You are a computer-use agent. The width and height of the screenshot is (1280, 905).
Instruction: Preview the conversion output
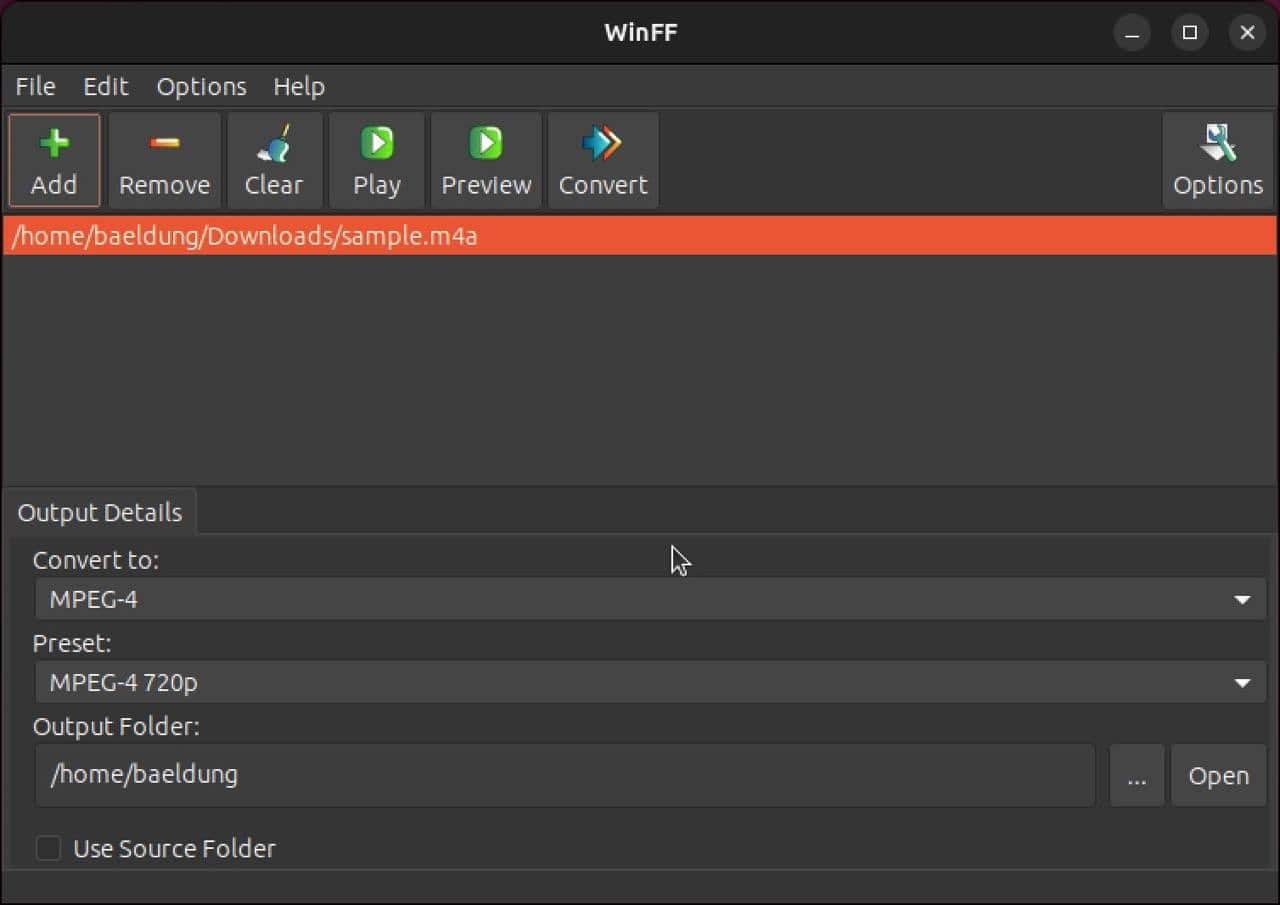pos(486,160)
